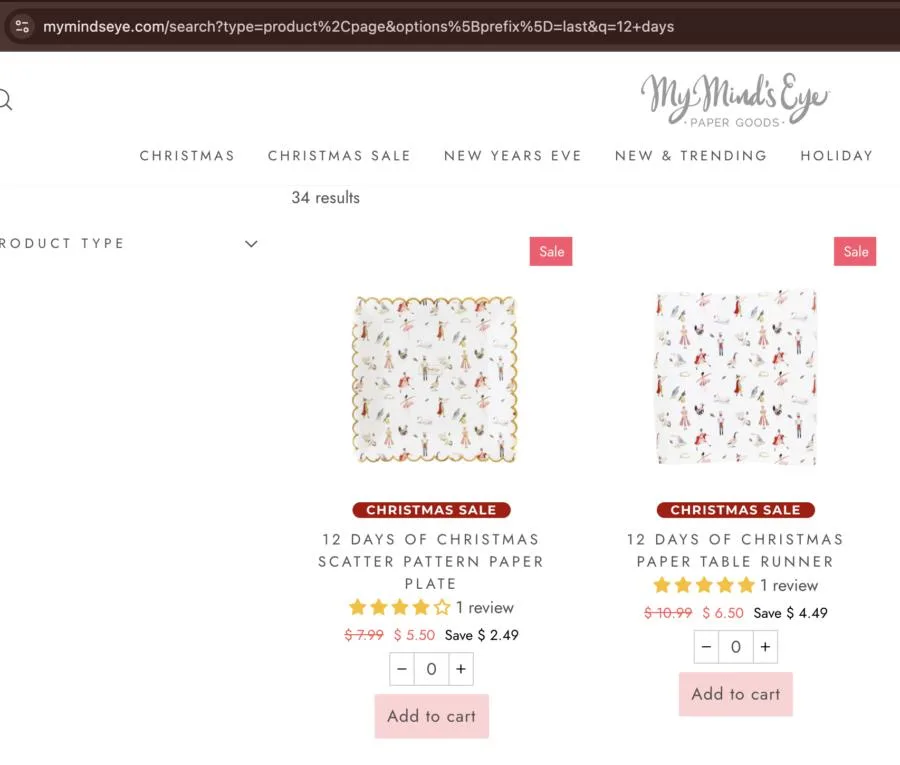The image size is (900, 765).
Task: Open the New Years Eve menu
Action: point(513,156)
